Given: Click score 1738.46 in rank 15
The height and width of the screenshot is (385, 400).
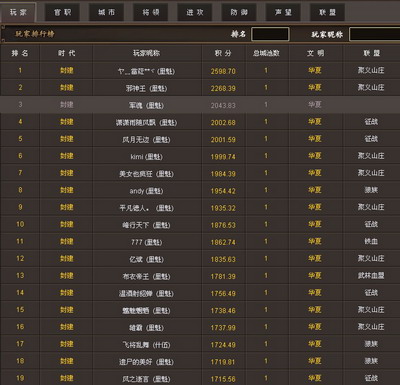Looking at the screenshot, I should pyautogui.click(x=223, y=311).
